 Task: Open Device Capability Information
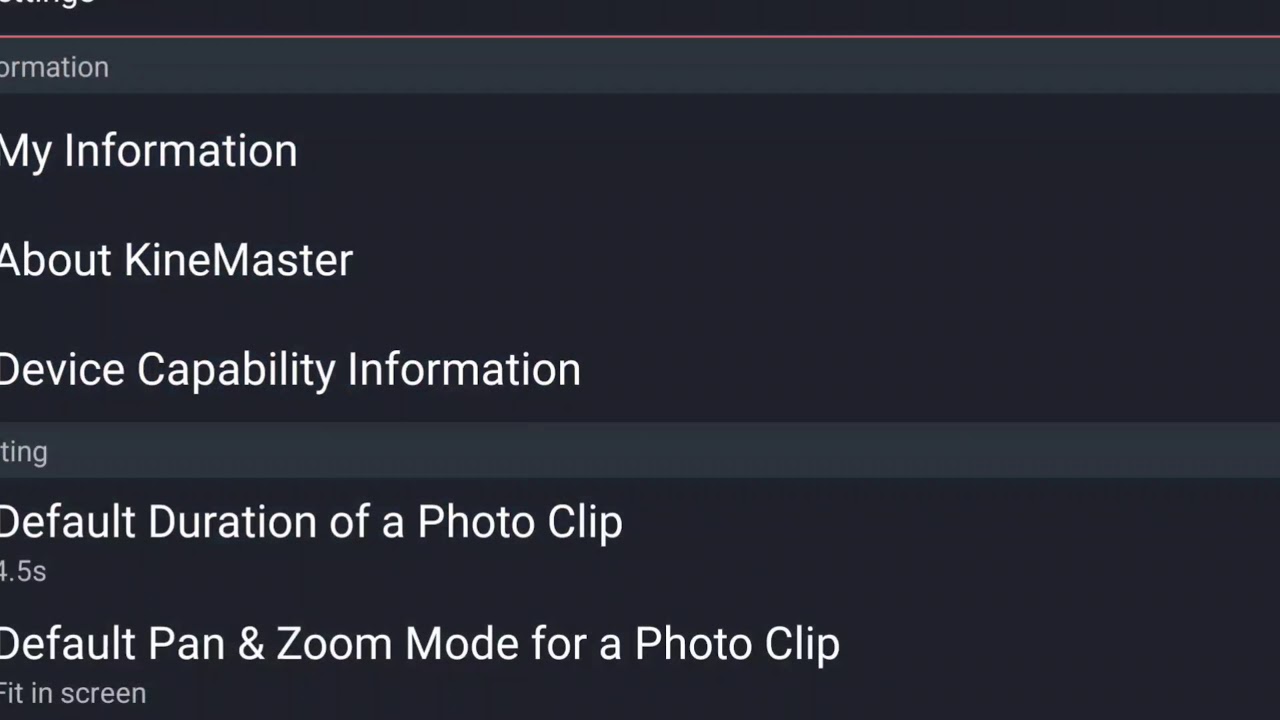click(x=640, y=369)
